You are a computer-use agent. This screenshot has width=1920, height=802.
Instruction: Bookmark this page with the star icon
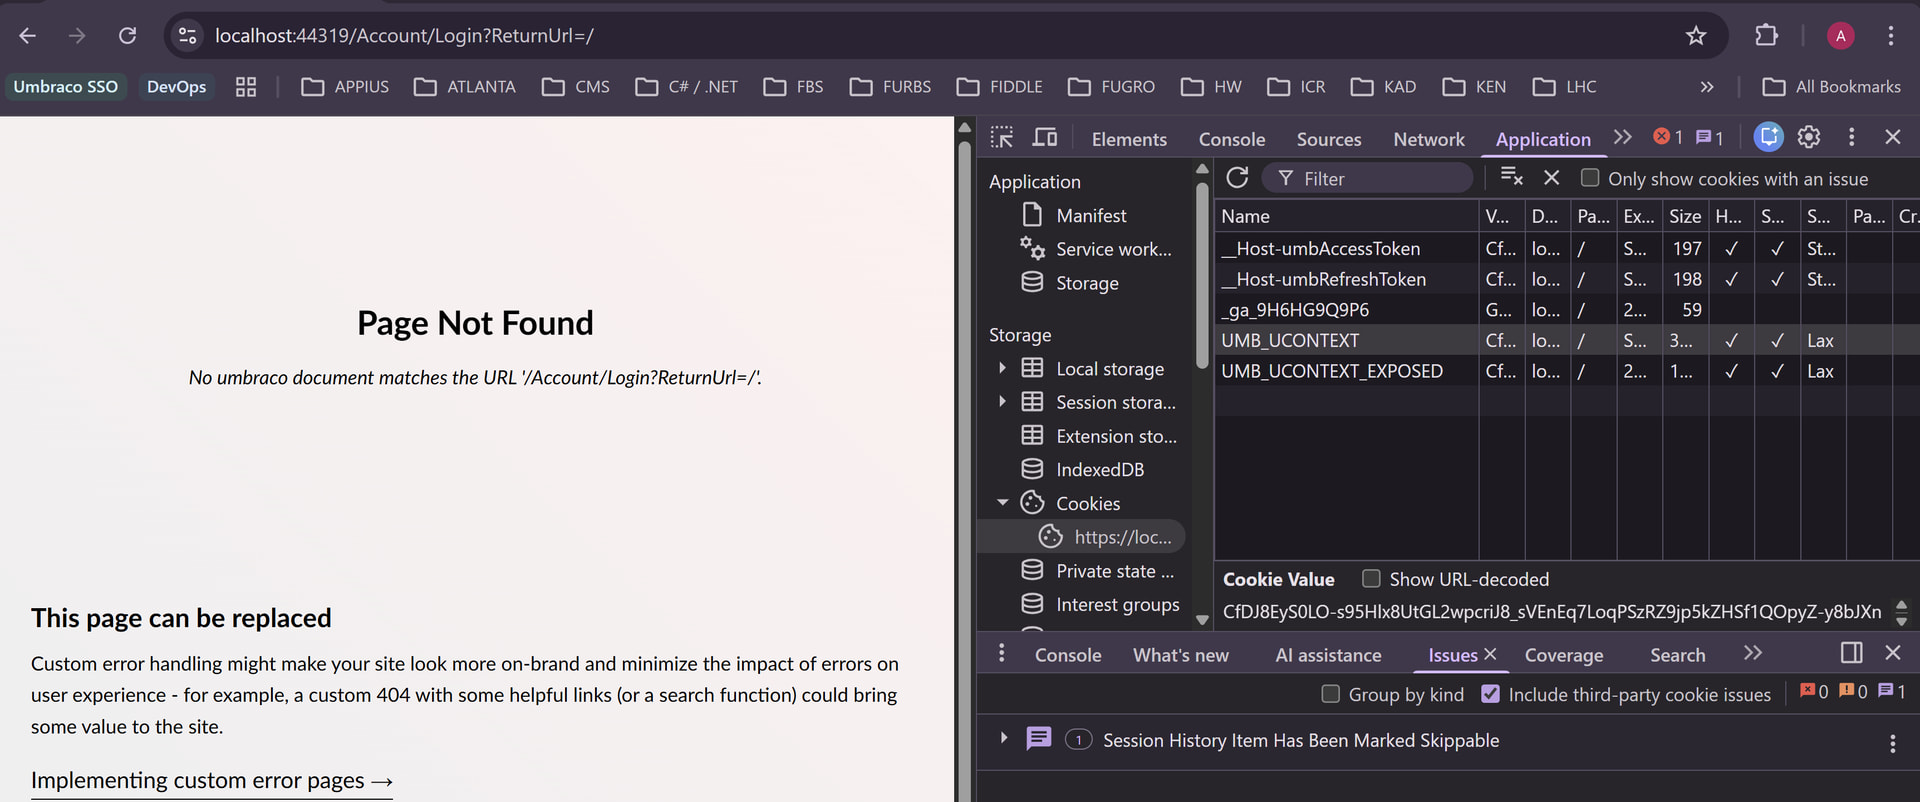[1696, 36]
